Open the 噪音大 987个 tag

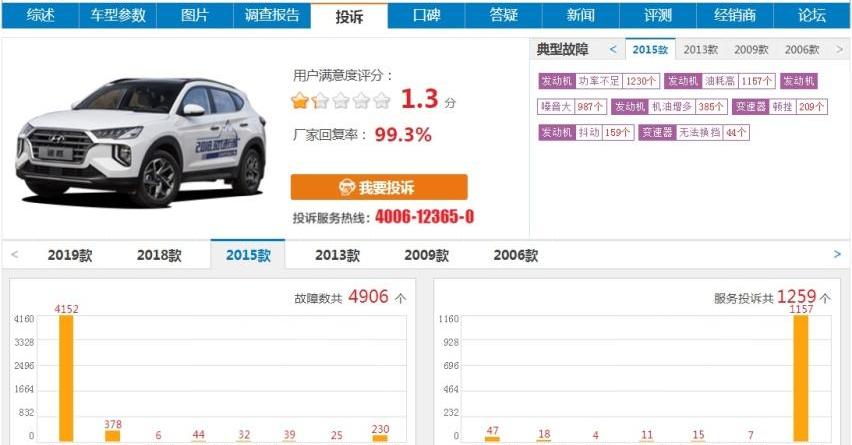572,106
